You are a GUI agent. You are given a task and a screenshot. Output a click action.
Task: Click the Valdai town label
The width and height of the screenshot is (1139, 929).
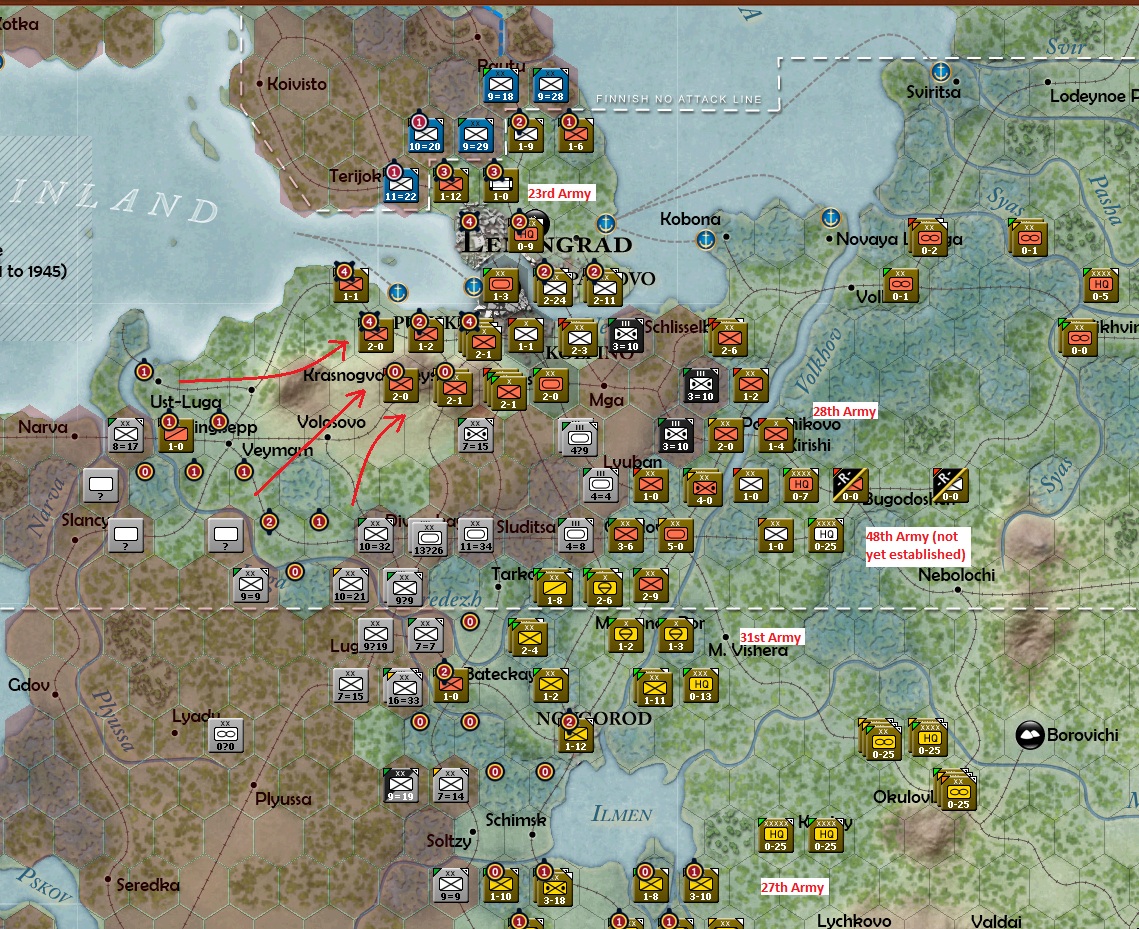(x=996, y=920)
